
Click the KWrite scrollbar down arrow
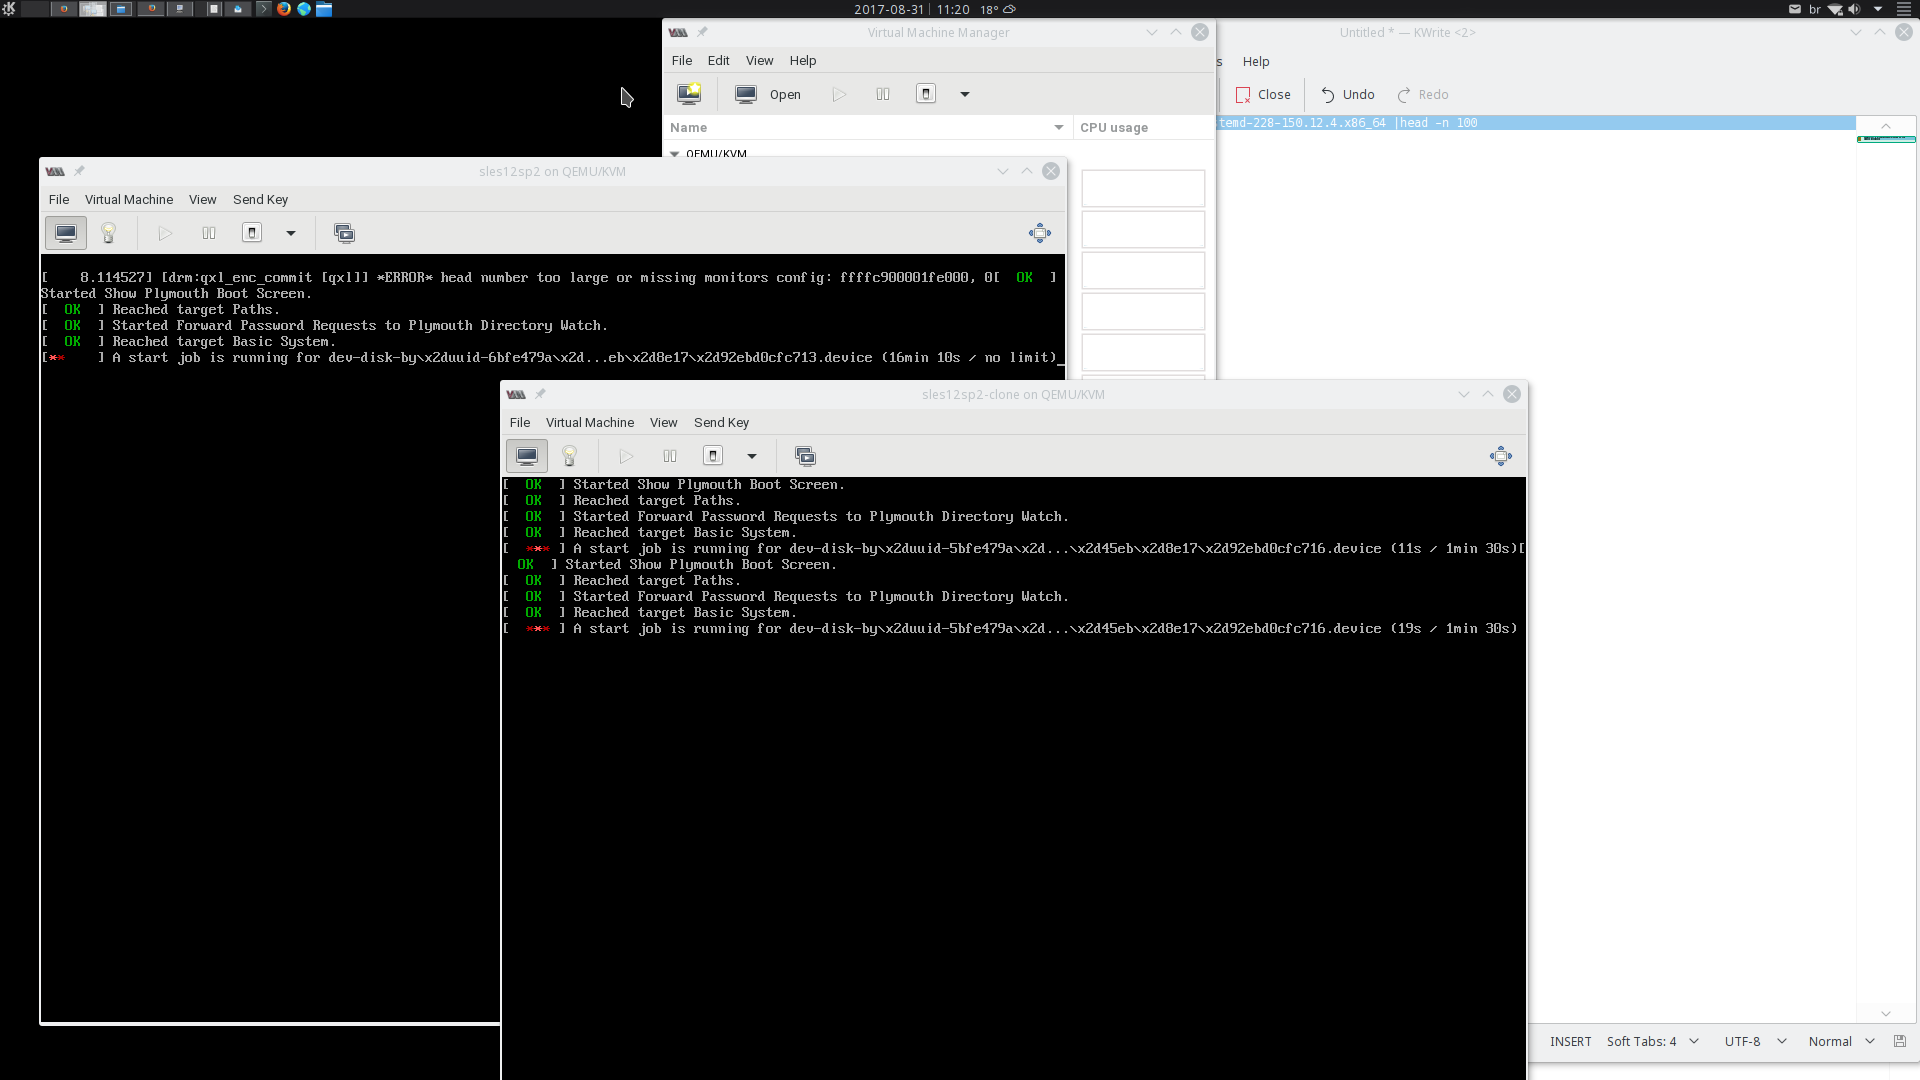(x=1886, y=1014)
